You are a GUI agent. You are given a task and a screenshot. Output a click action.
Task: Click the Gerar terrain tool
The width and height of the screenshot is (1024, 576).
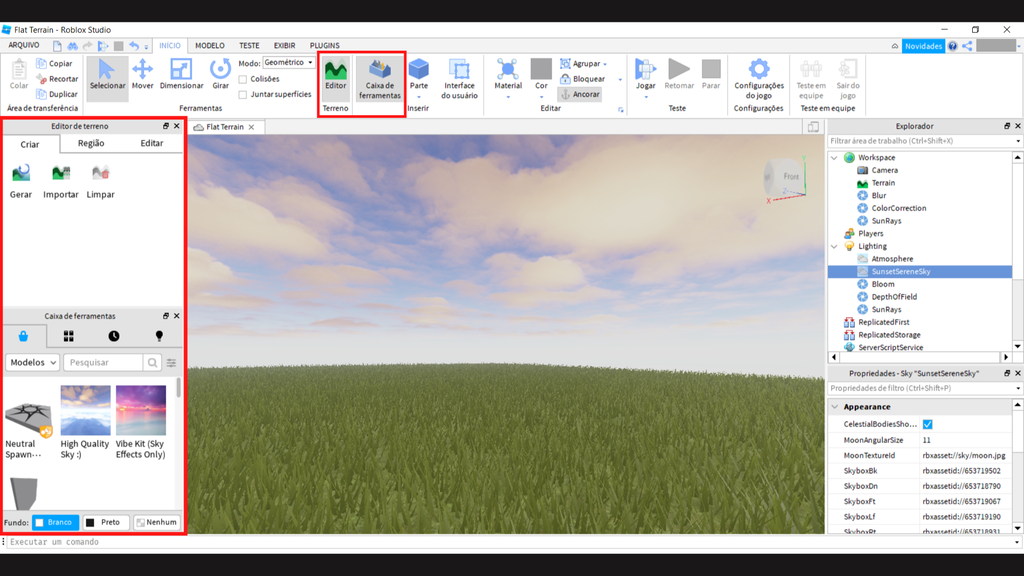tap(21, 181)
